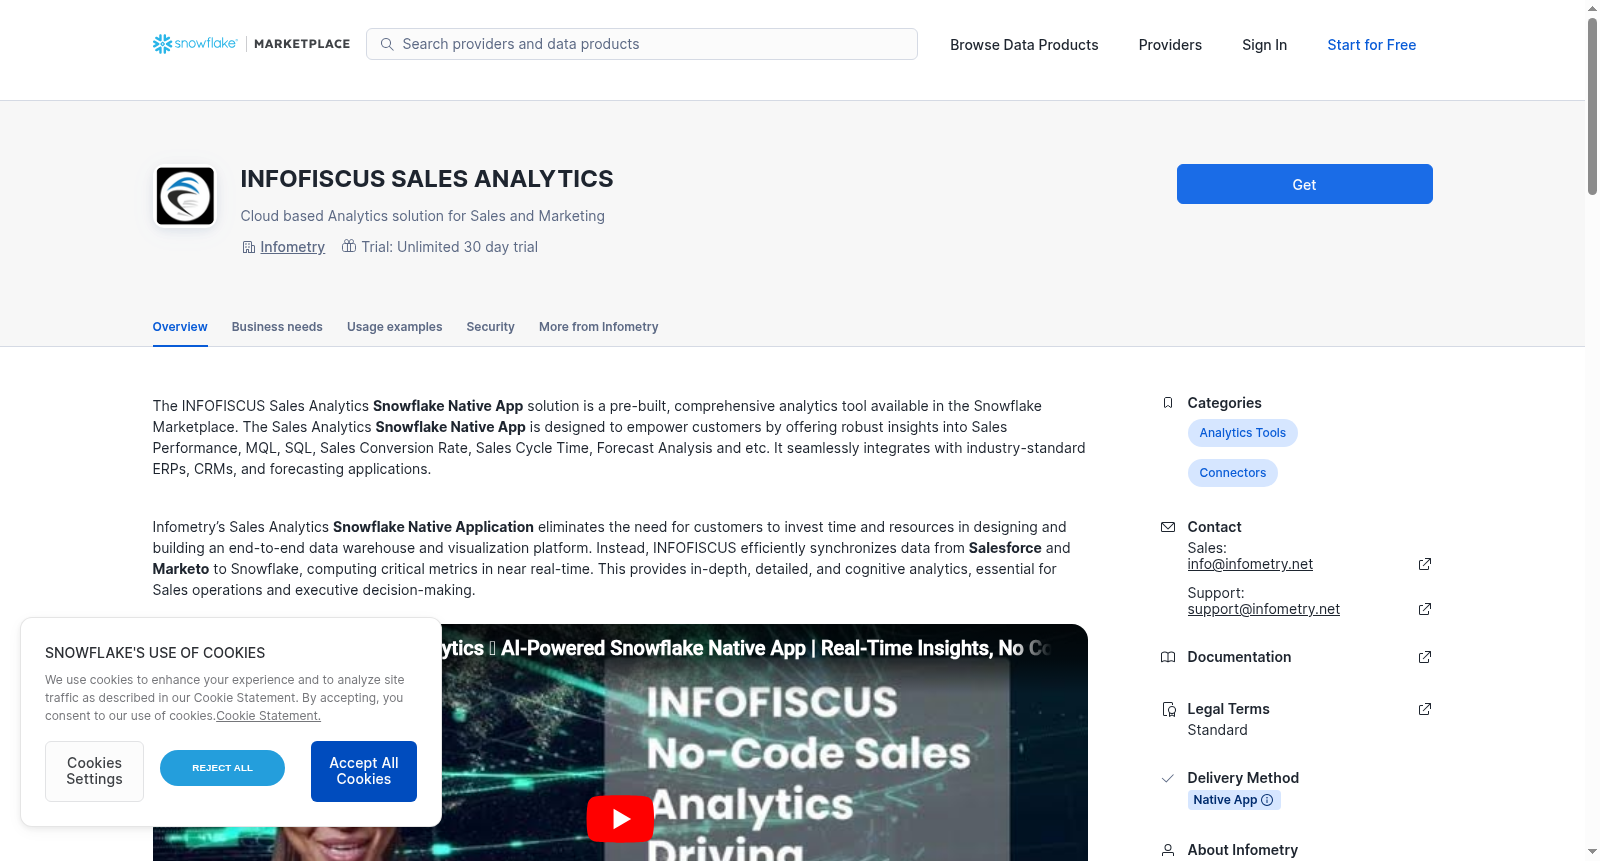The width and height of the screenshot is (1600, 861).
Task: Click the Contact envelope icon
Action: [1168, 527]
